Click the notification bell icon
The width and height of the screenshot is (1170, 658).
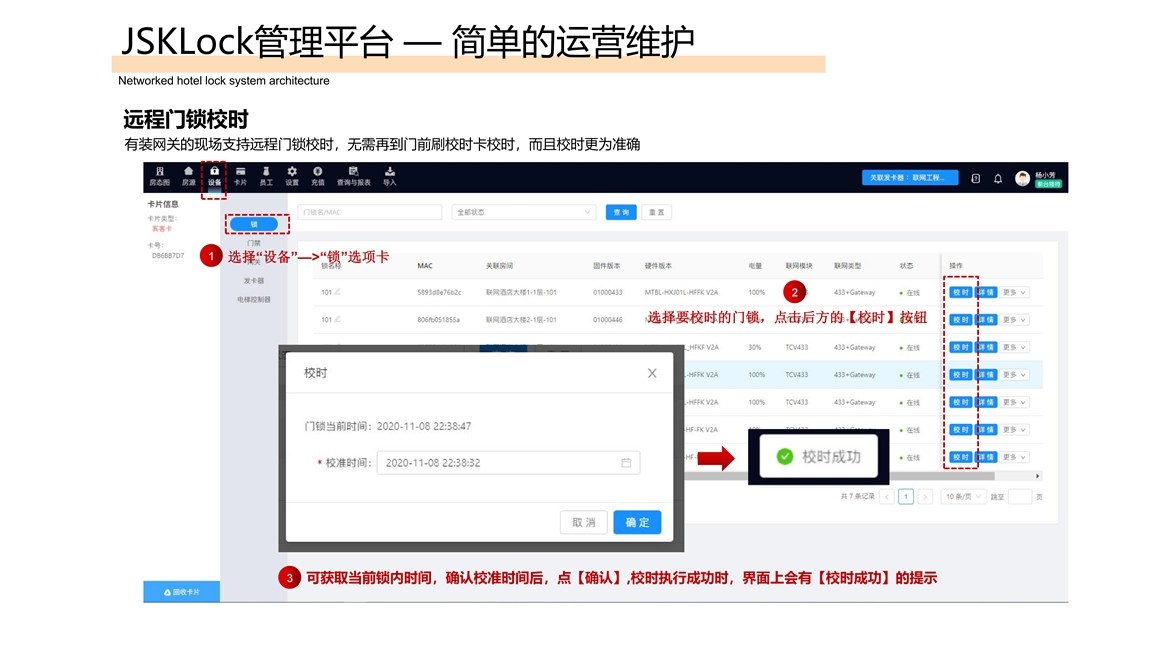[x=998, y=178]
